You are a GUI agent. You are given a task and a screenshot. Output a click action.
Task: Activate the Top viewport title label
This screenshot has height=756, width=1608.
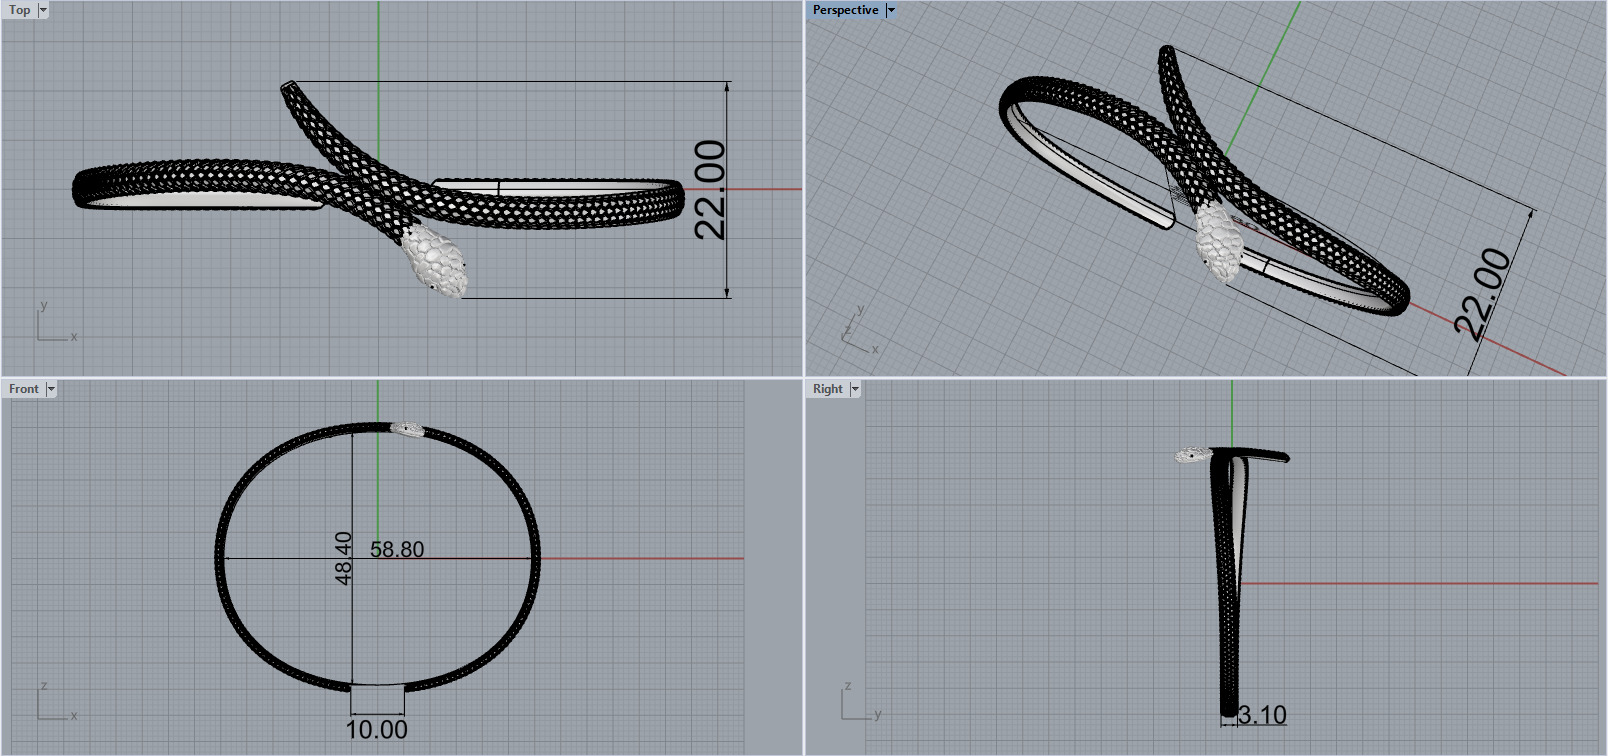click(x=19, y=10)
